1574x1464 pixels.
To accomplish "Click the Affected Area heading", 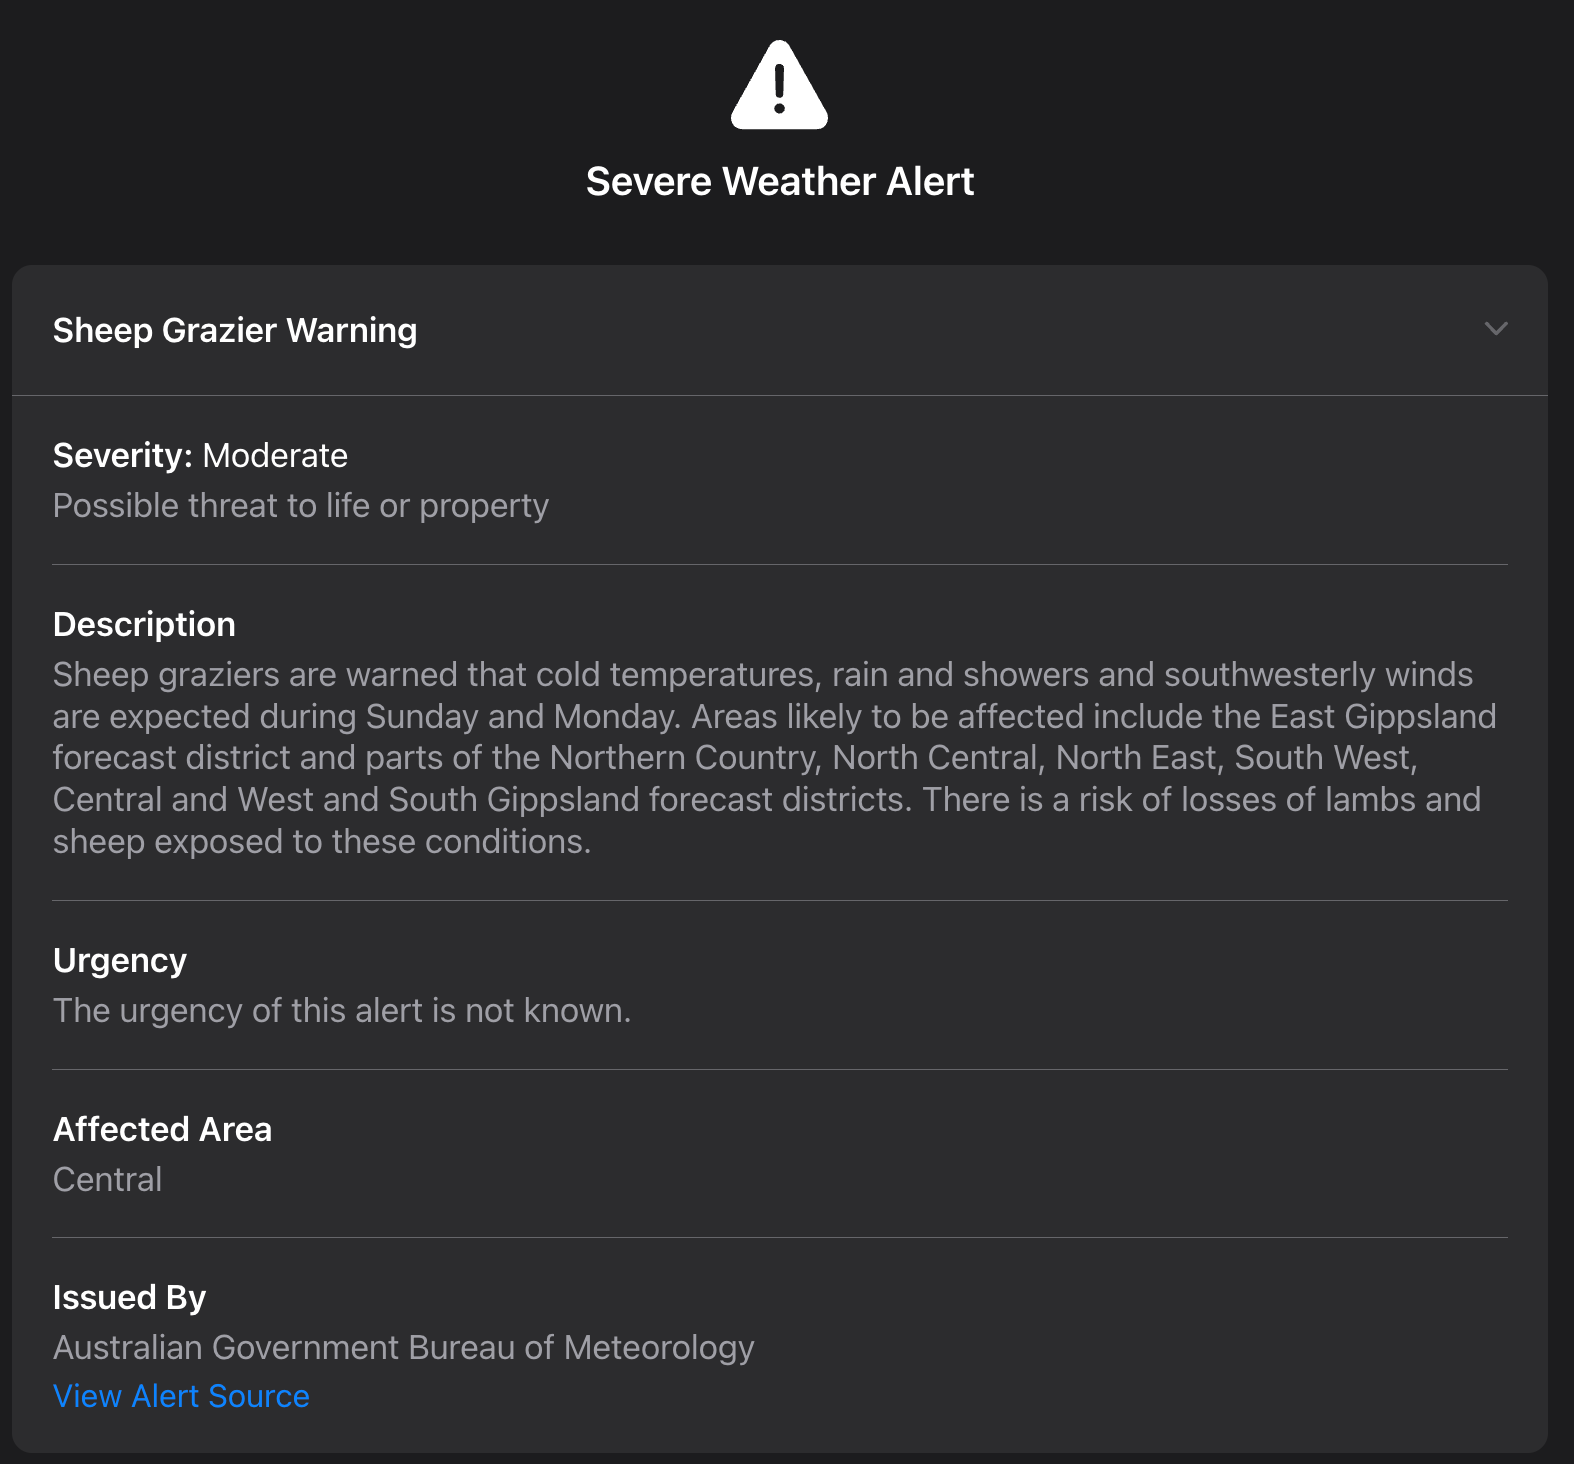I will pos(162,1130).
